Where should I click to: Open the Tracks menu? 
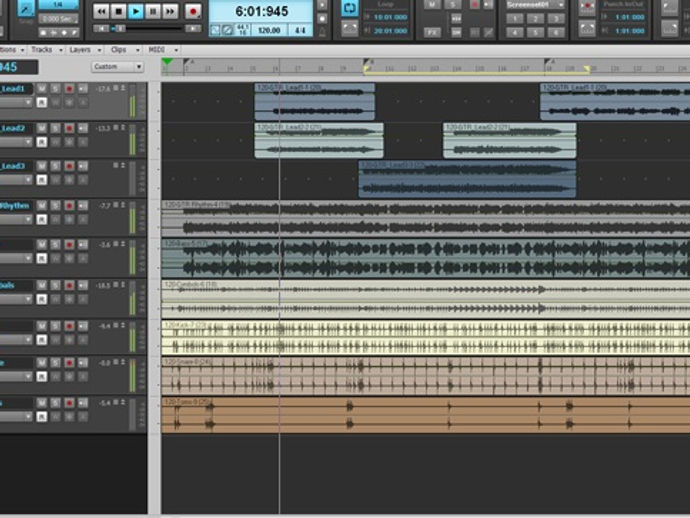click(x=46, y=50)
